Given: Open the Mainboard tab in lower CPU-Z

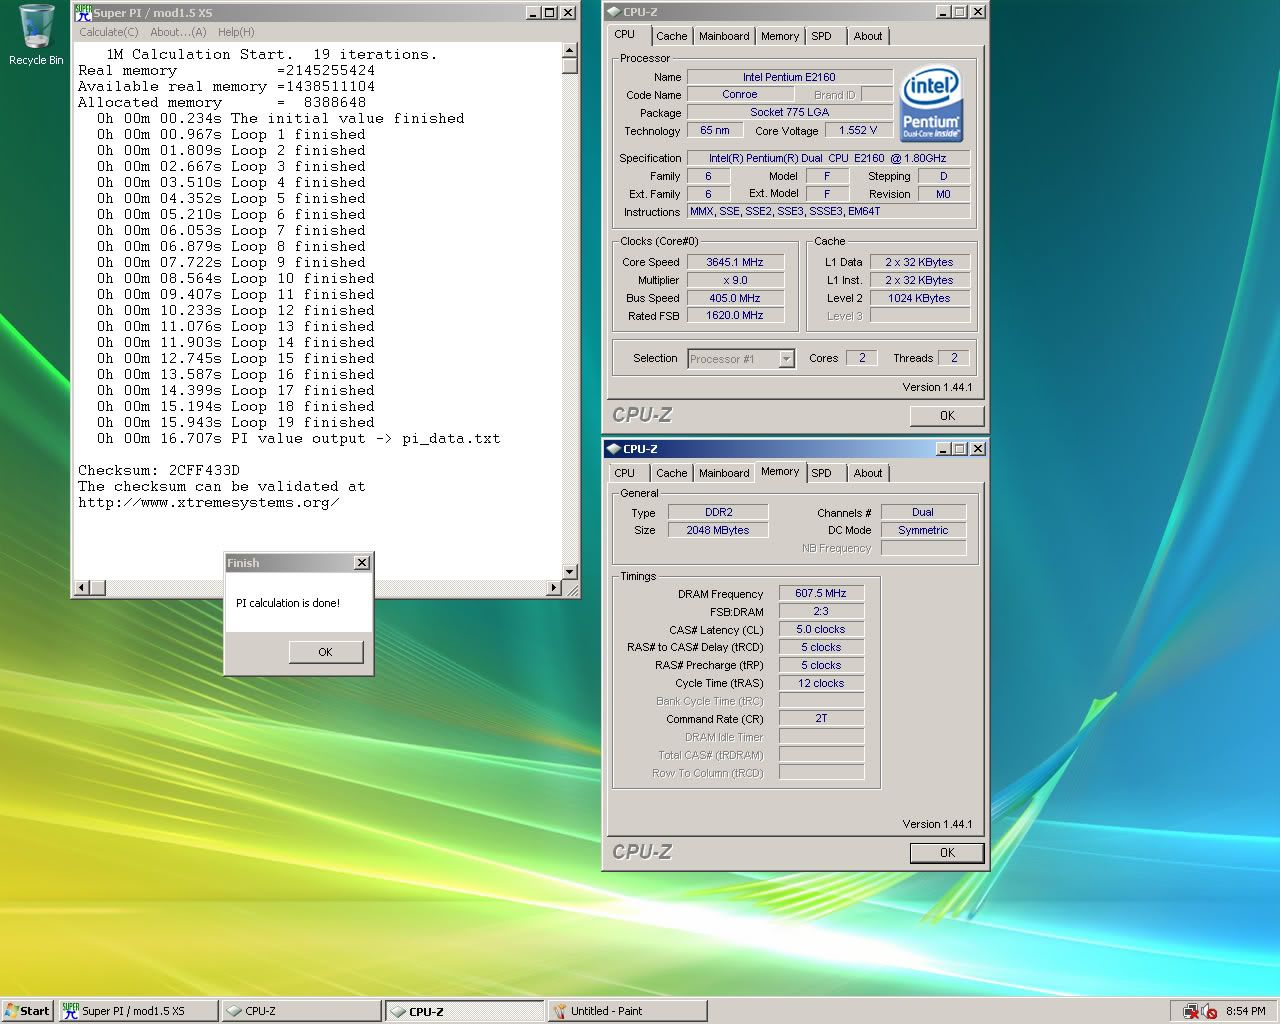Looking at the screenshot, I should [724, 473].
